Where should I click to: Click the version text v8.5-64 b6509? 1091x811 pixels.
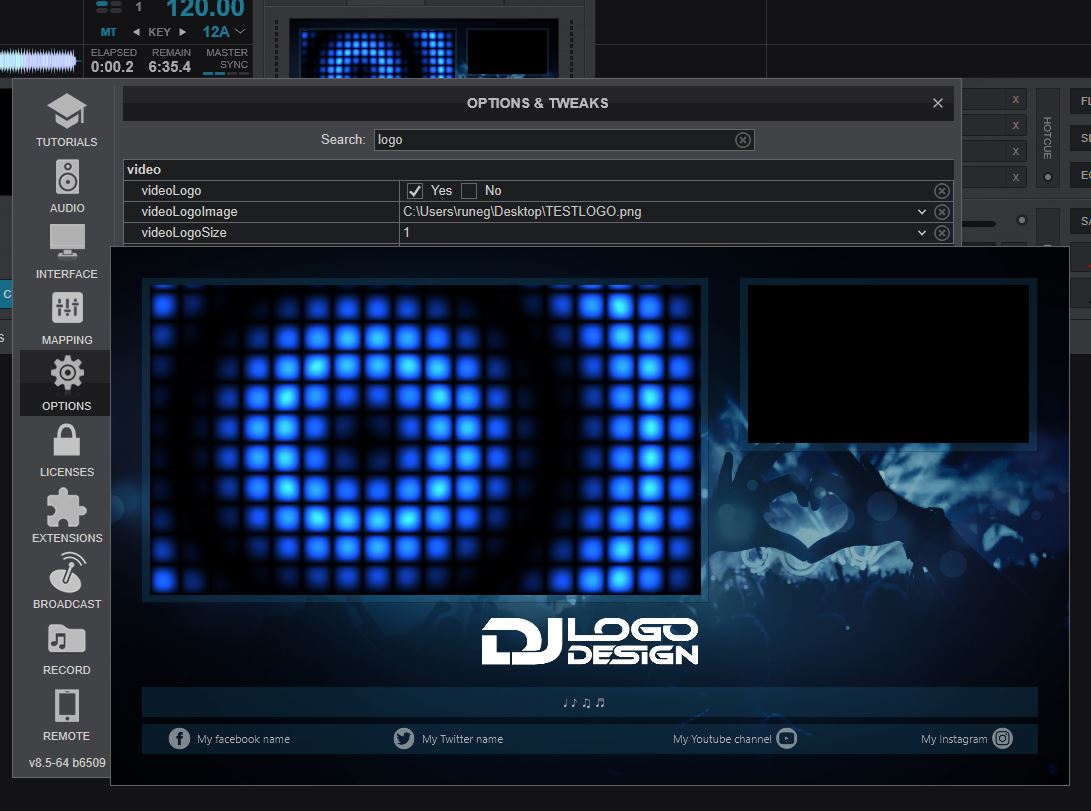(67, 762)
